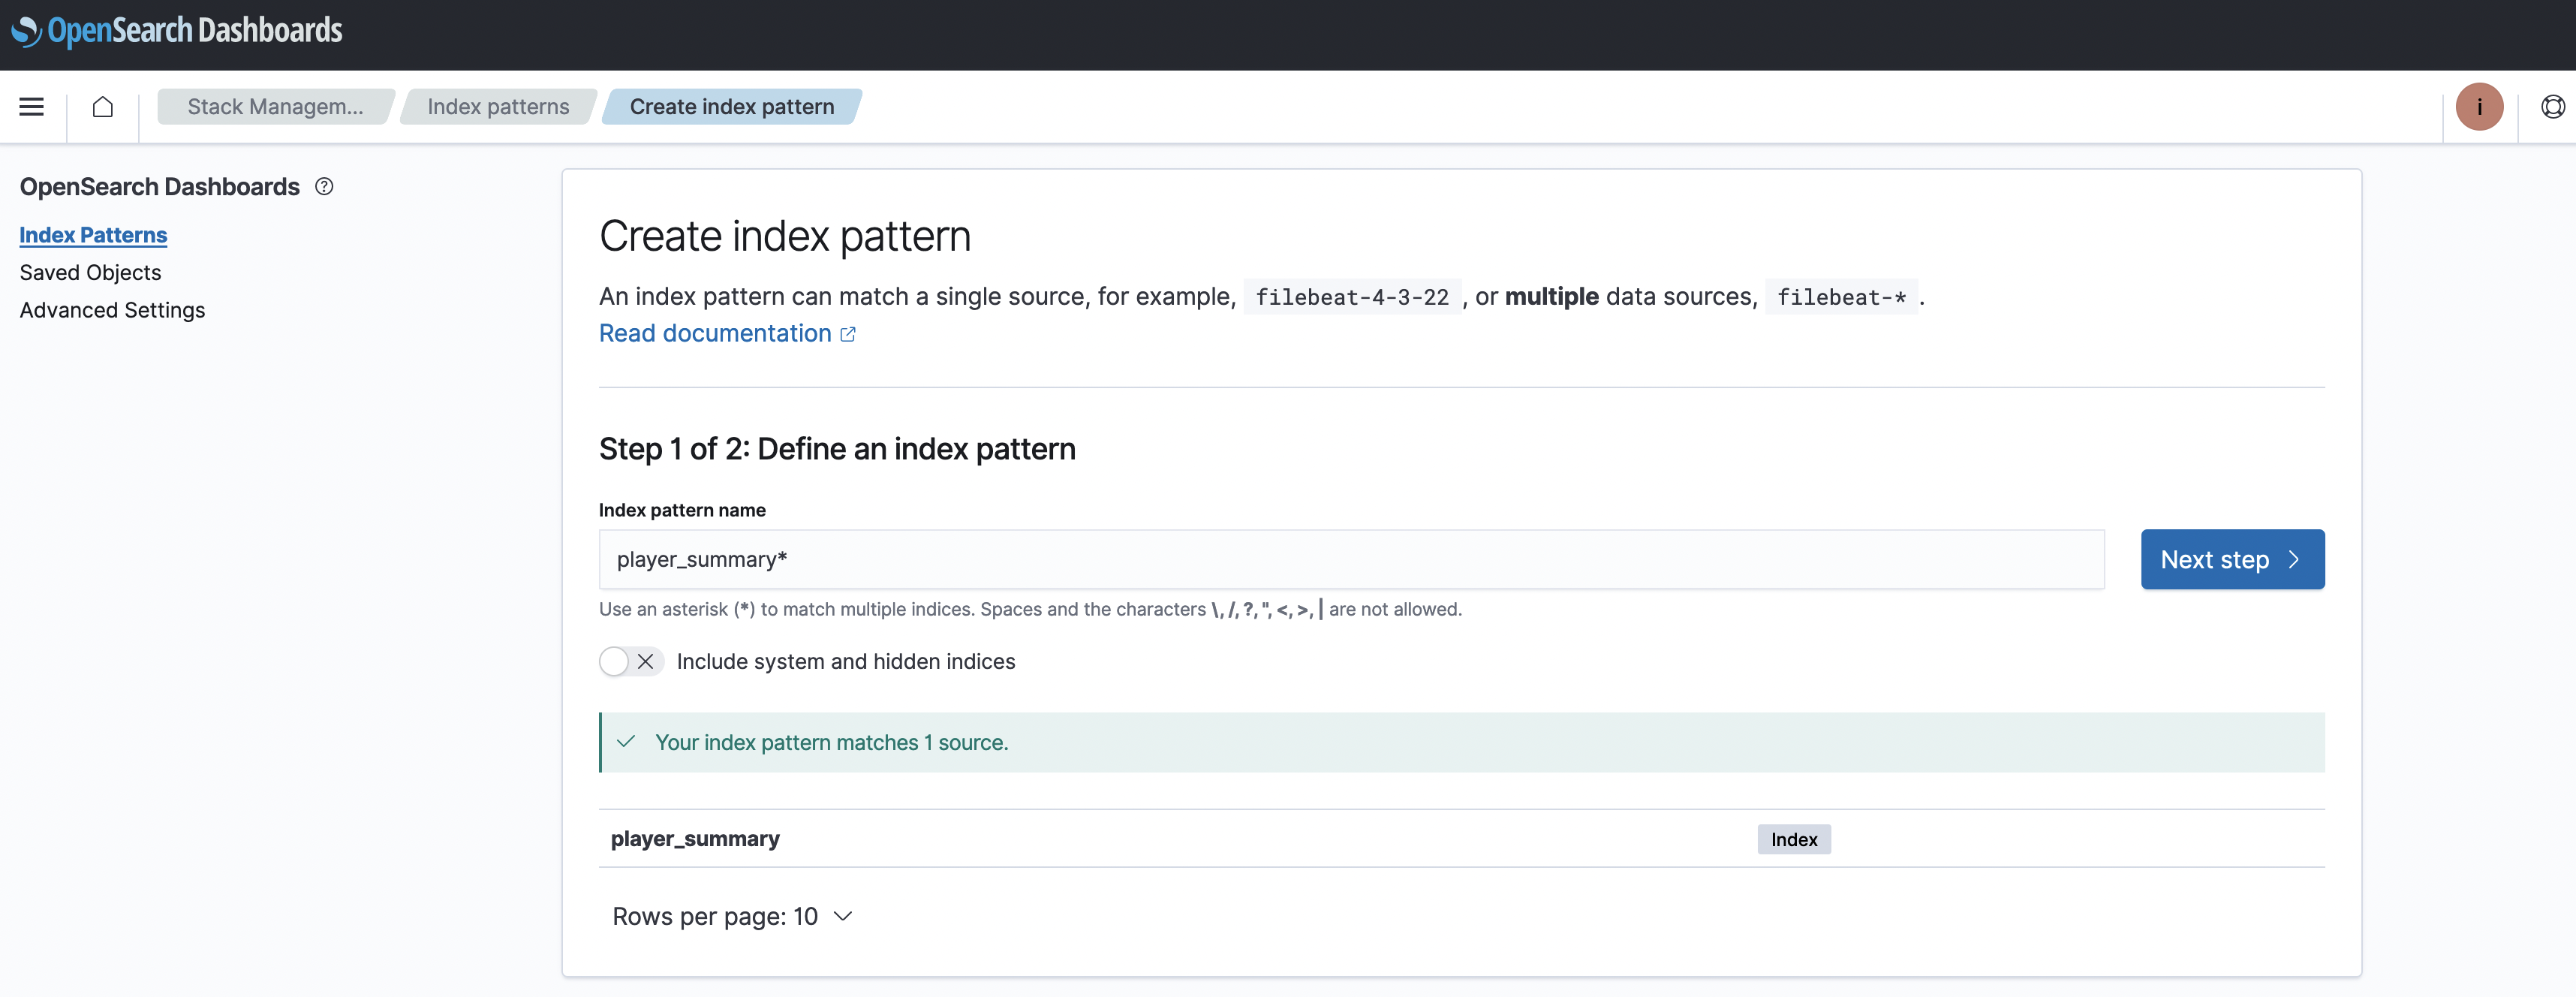Image resolution: width=2576 pixels, height=997 pixels.
Task: Click the asterisk usage help text
Action: (x=1030, y=609)
